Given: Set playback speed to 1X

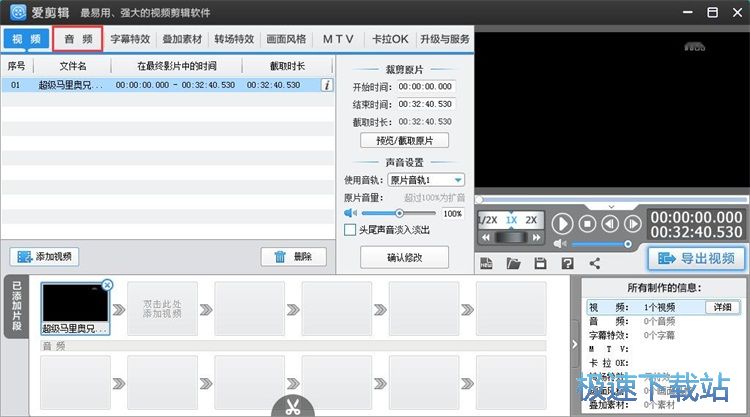Looking at the screenshot, I should point(511,220).
